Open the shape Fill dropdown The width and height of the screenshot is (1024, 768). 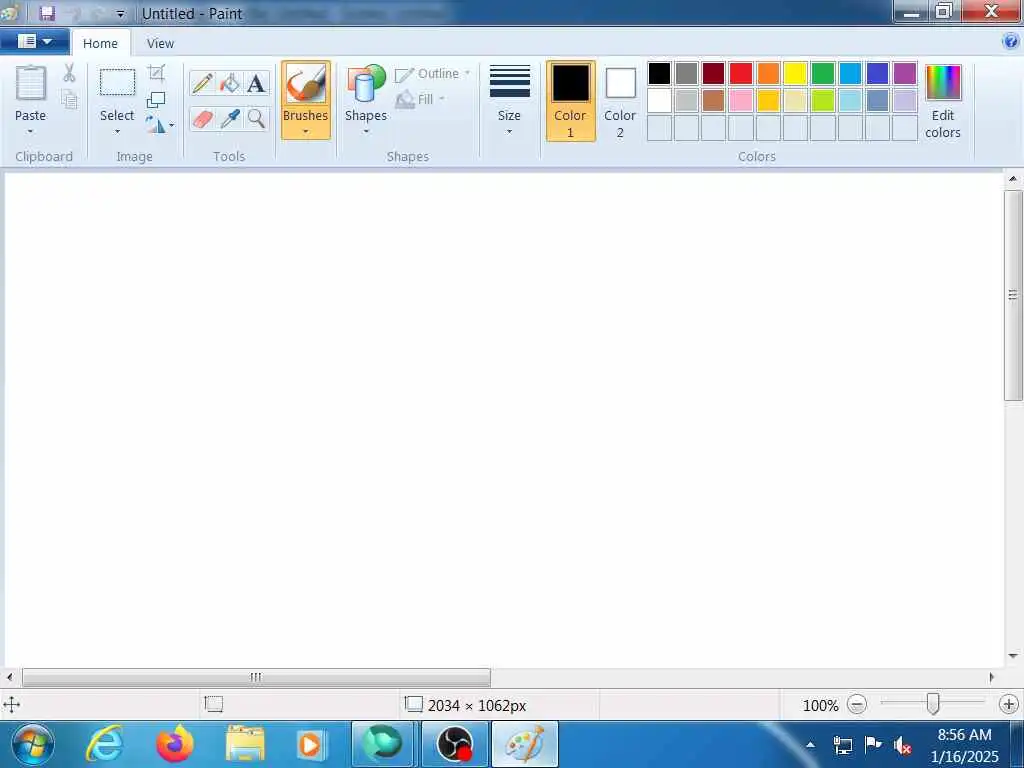pyautogui.click(x=421, y=99)
